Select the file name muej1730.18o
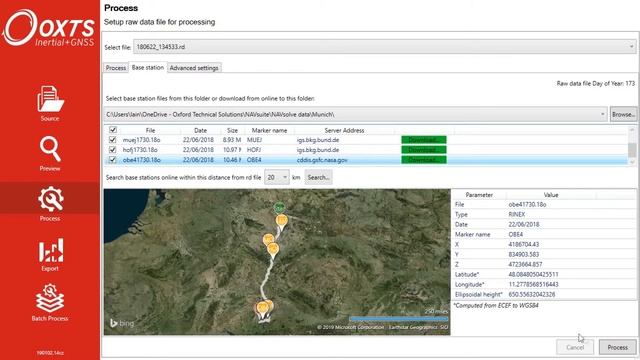640x360 pixels. pyautogui.click(x=141, y=140)
